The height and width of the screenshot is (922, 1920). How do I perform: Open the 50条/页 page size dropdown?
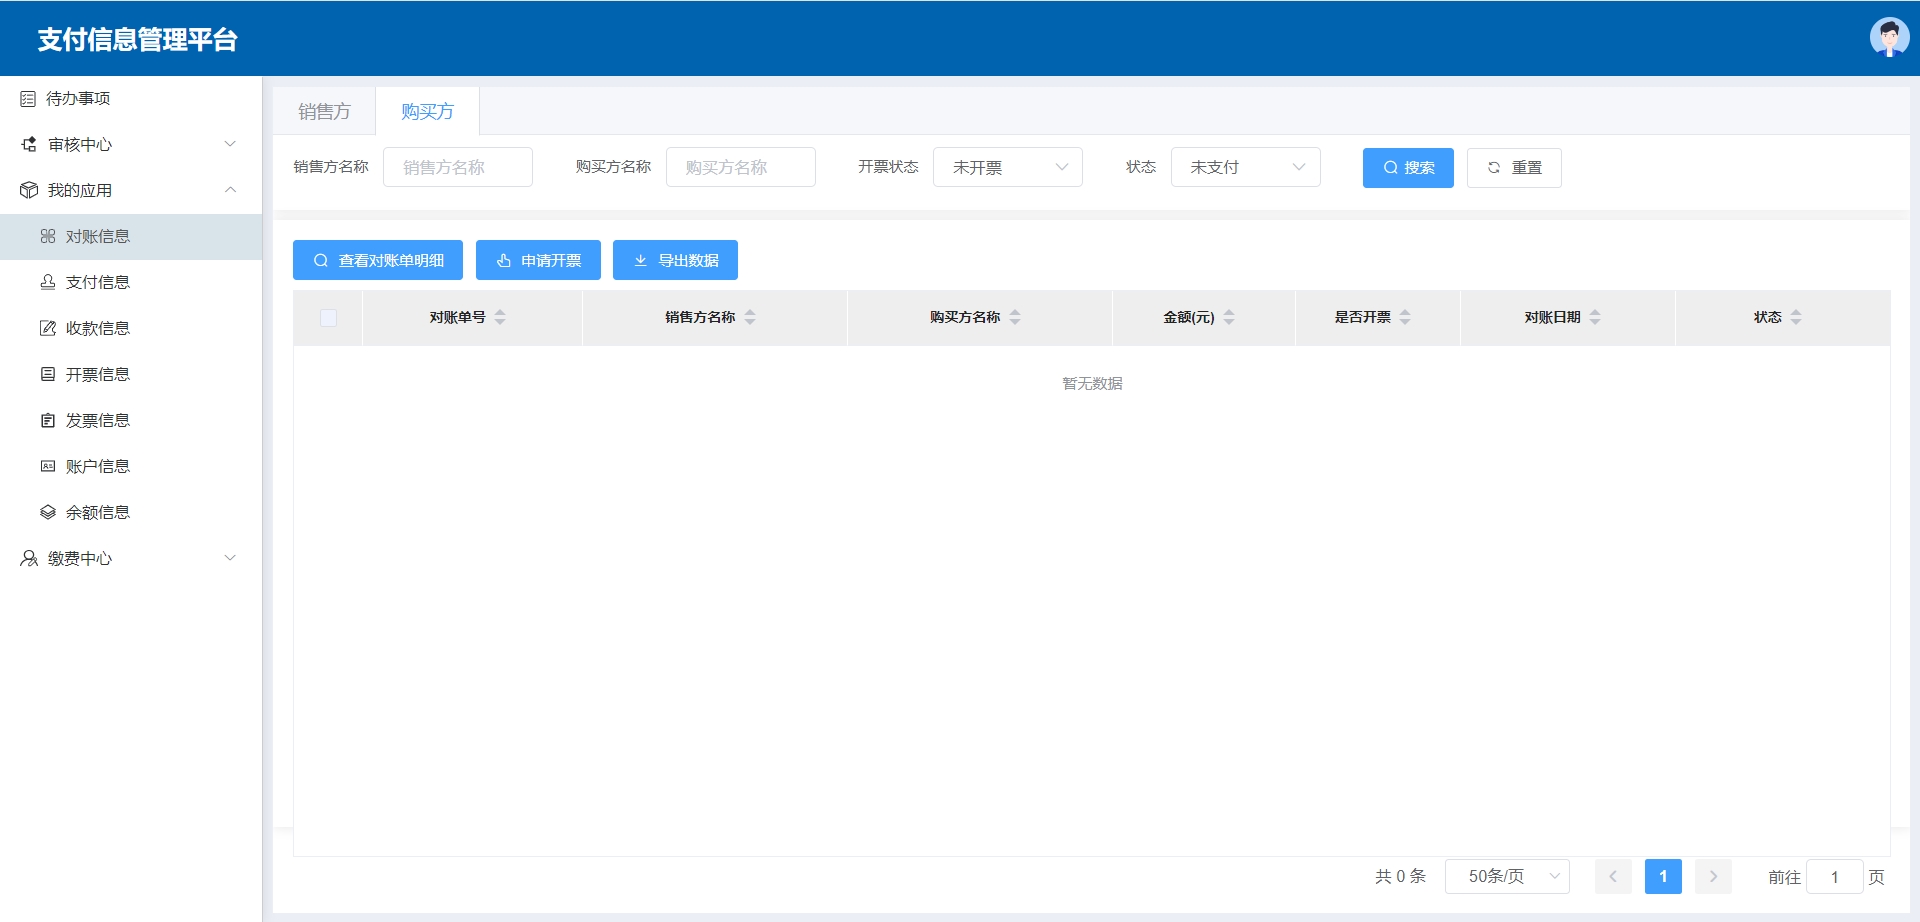1507,877
